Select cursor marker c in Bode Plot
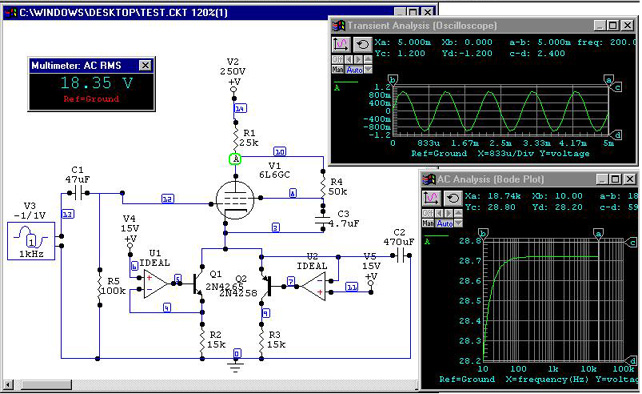The width and height of the screenshot is (642, 394). 632,242
